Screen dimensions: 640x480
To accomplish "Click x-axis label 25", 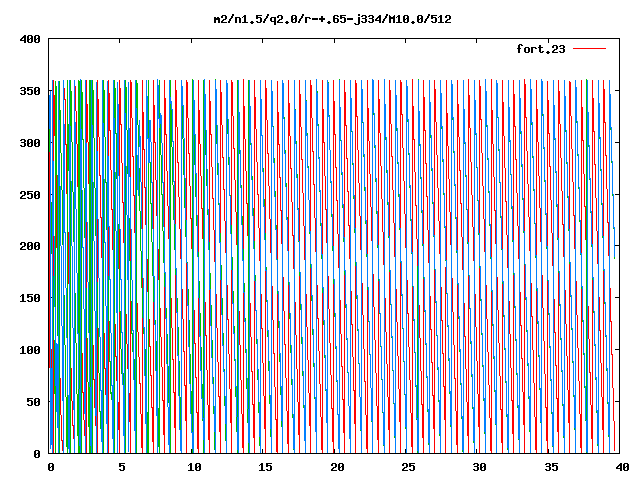I will coord(408,467).
